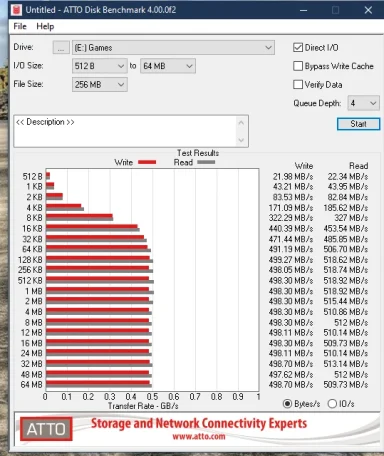
Task: Click description scrollbar down arrow
Action: click(x=242, y=140)
